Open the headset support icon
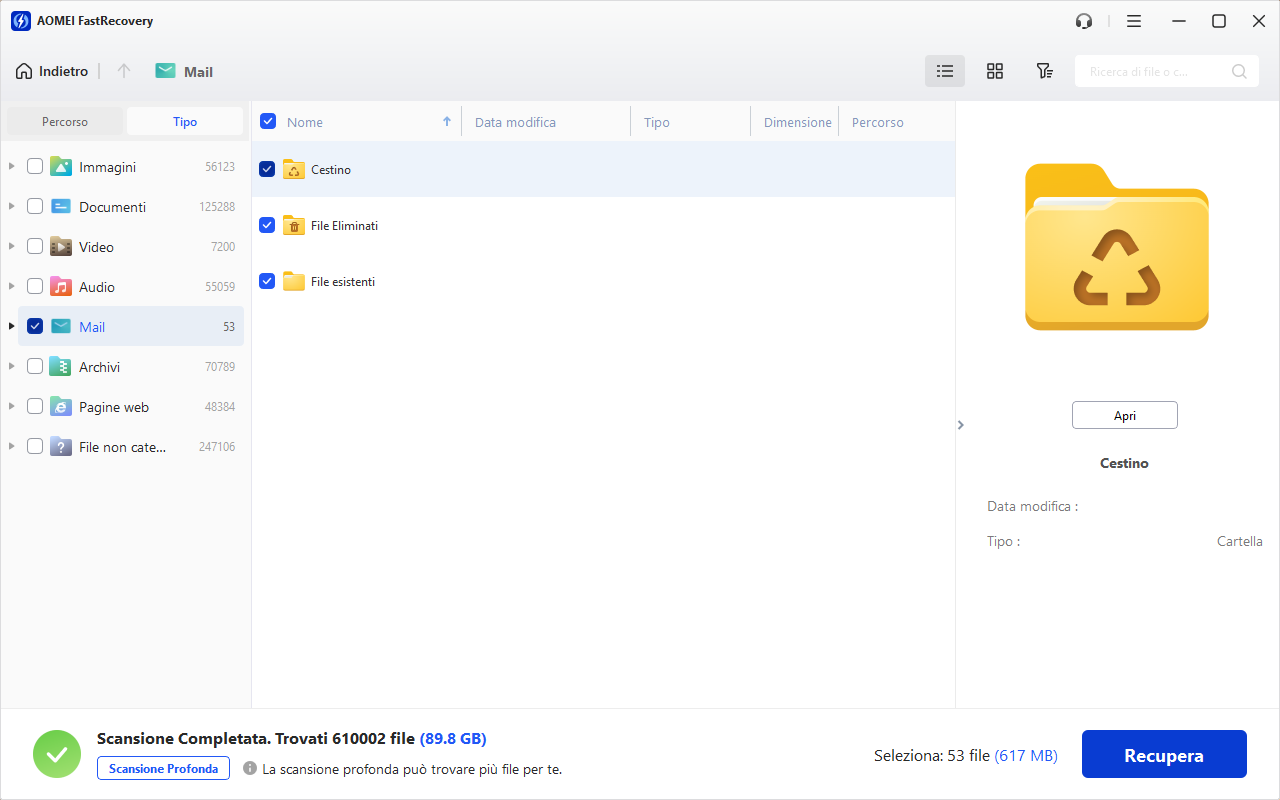1280x800 pixels. click(x=1084, y=21)
